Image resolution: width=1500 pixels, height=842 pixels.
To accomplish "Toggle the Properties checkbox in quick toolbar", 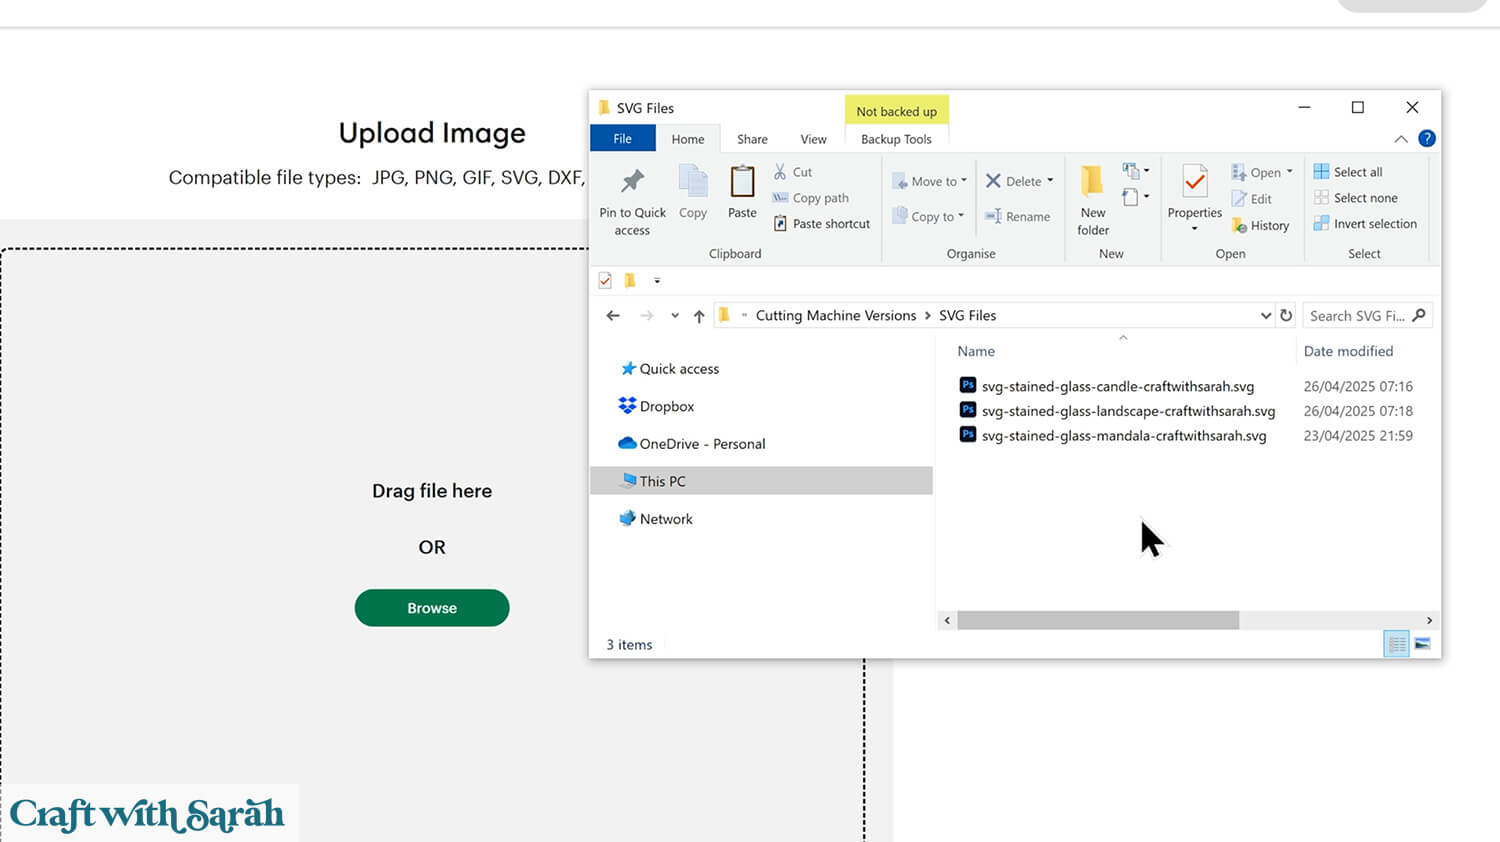I will point(605,281).
